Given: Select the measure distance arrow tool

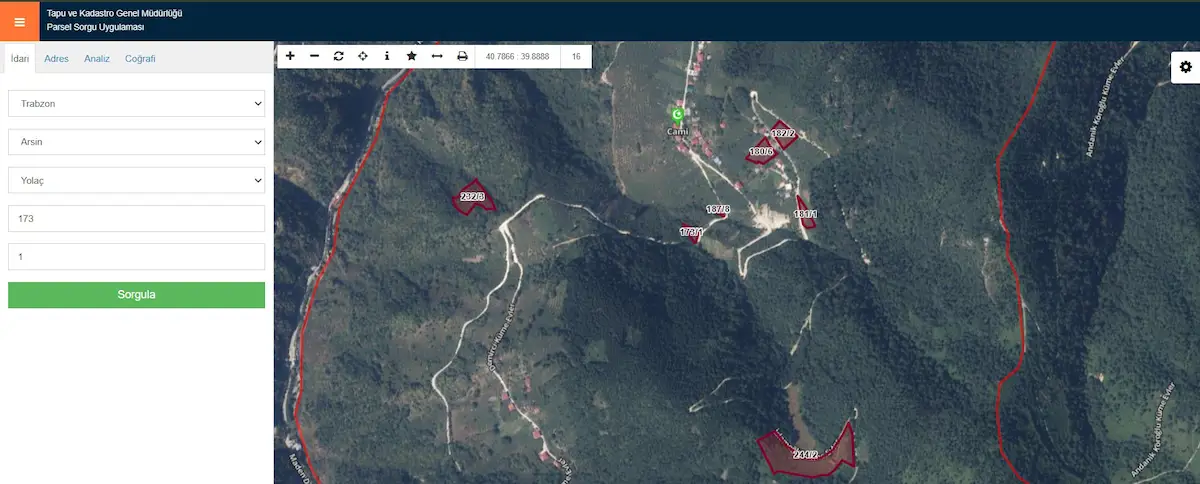Looking at the screenshot, I should (x=437, y=56).
